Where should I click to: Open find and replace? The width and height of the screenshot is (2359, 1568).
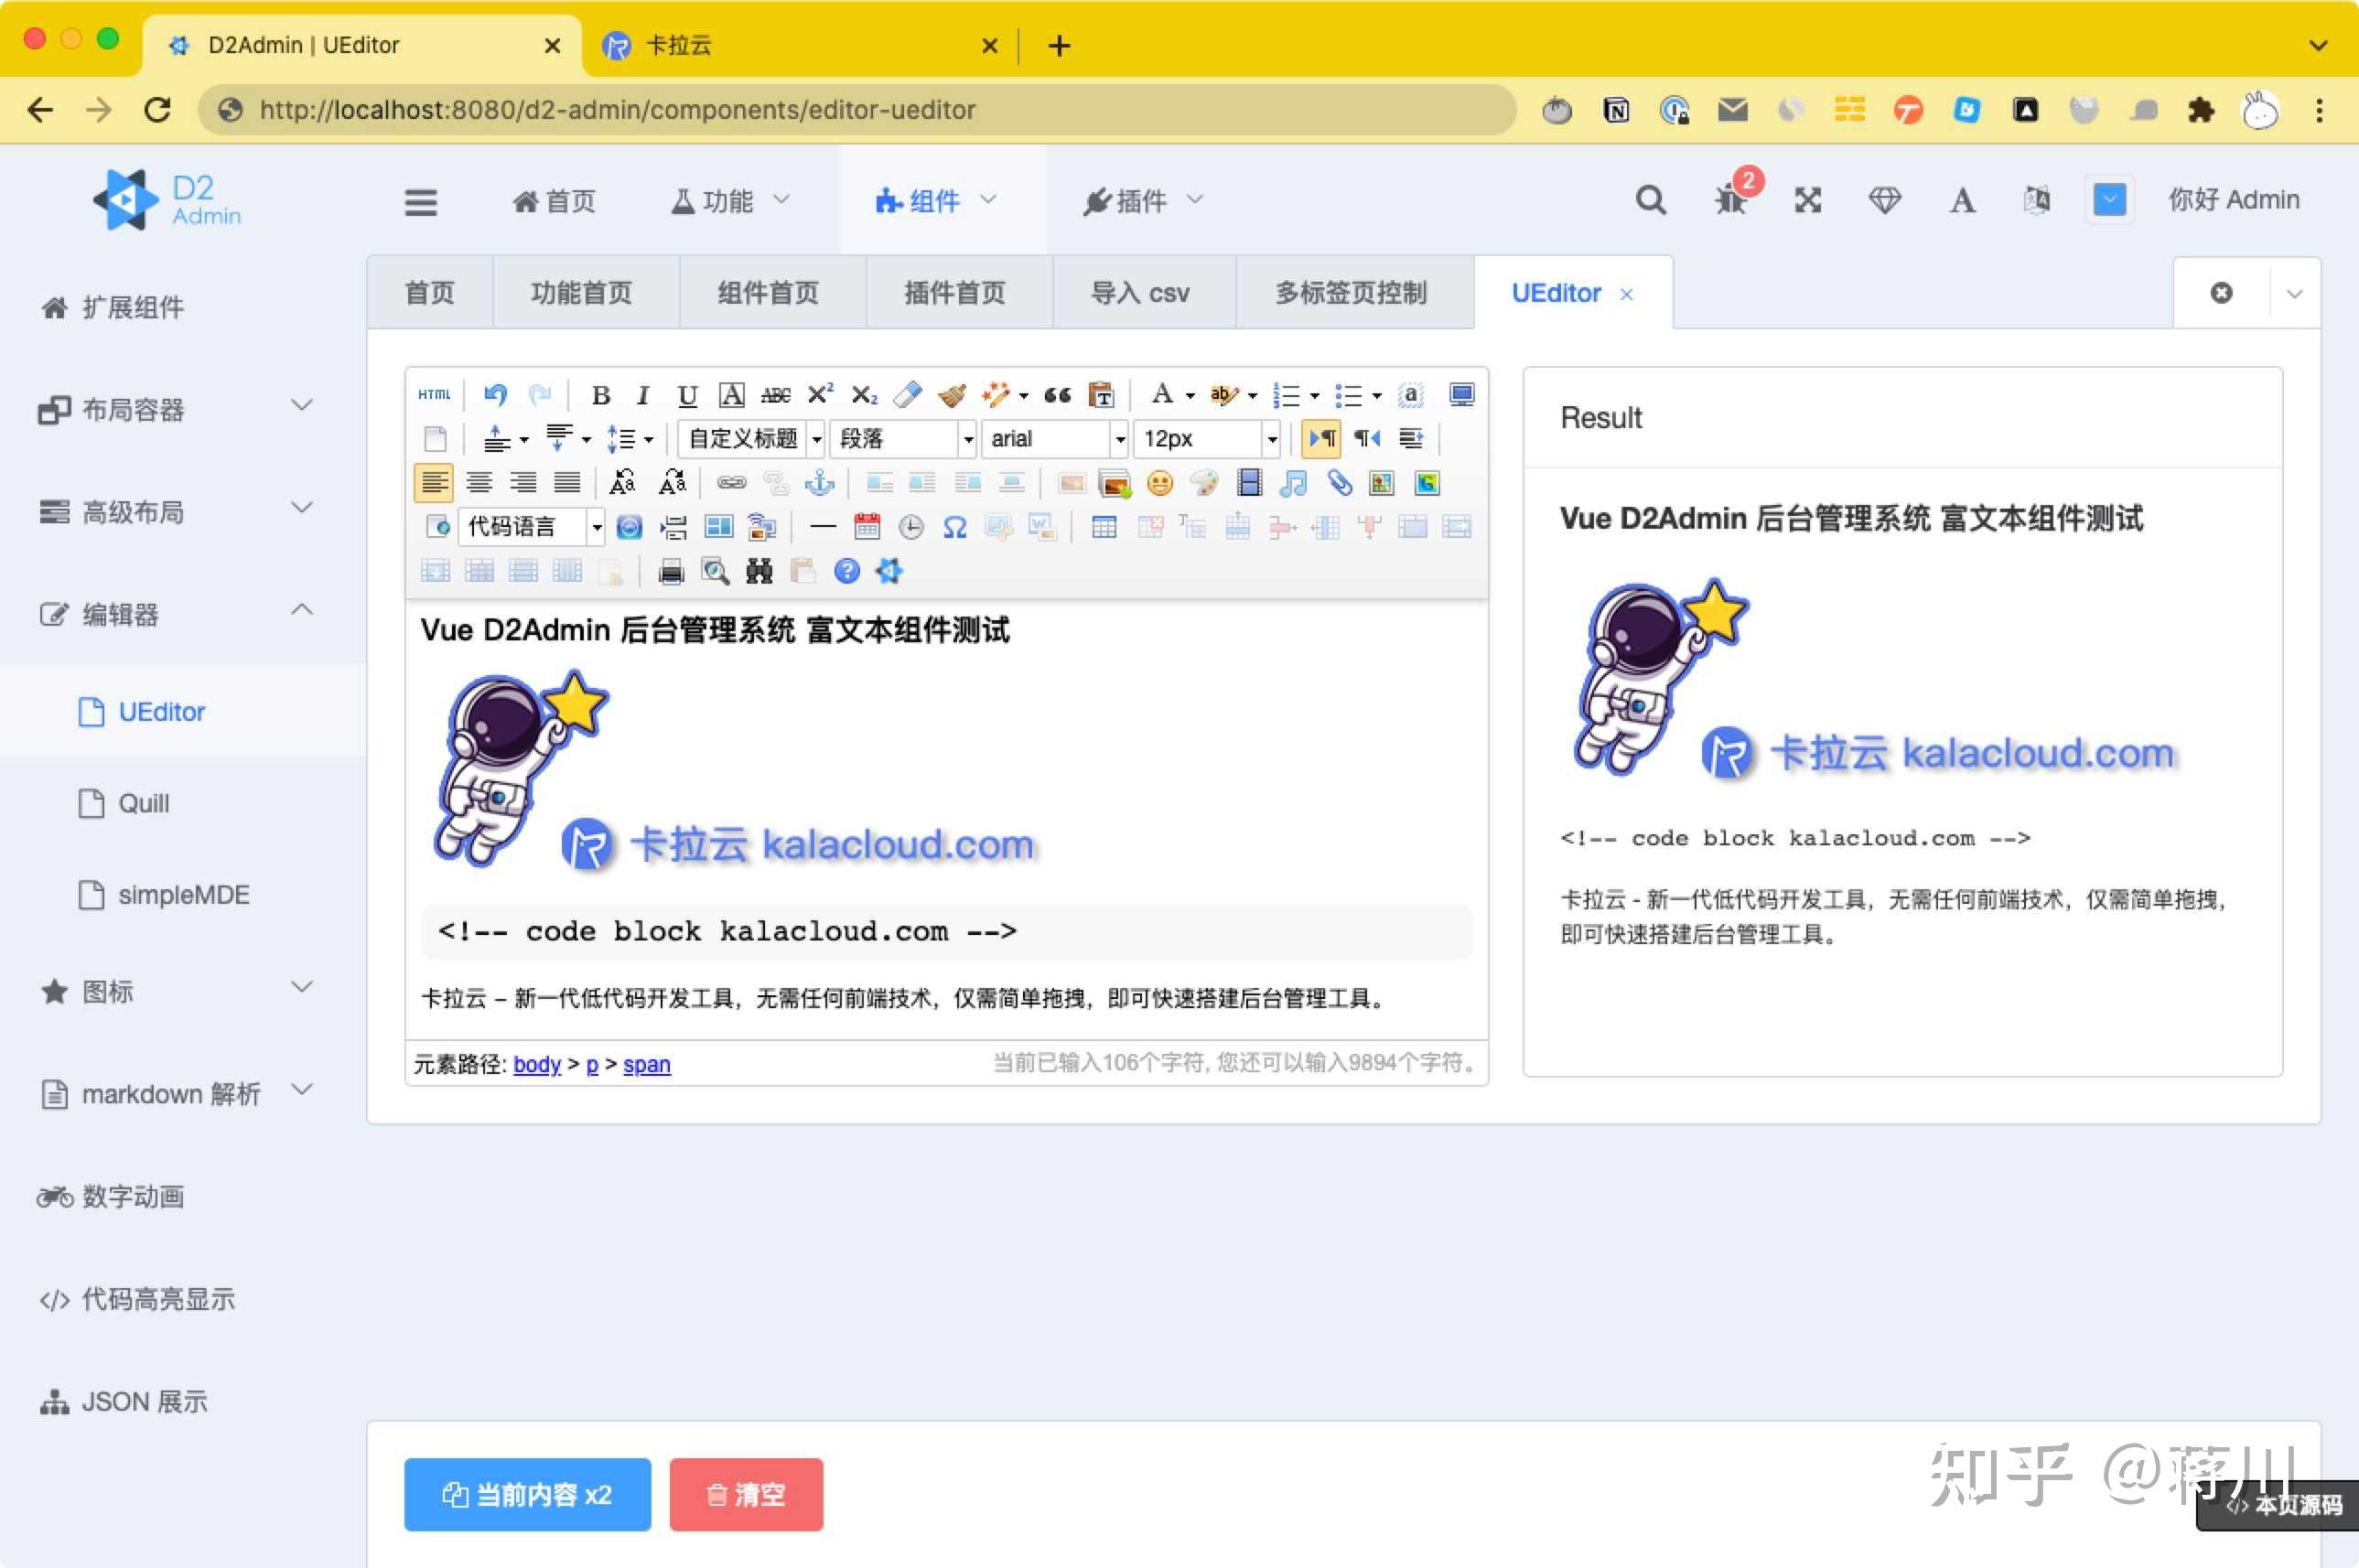pyautogui.click(x=759, y=571)
